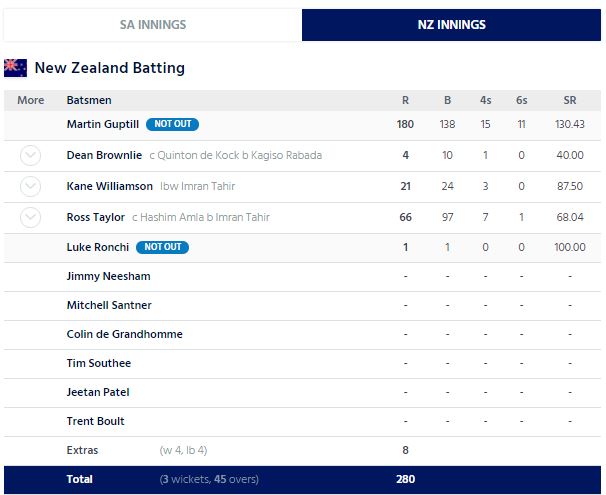Switch to the SA Innings tab
Image resolution: width=606 pixels, height=495 pixels.
tap(153, 24)
